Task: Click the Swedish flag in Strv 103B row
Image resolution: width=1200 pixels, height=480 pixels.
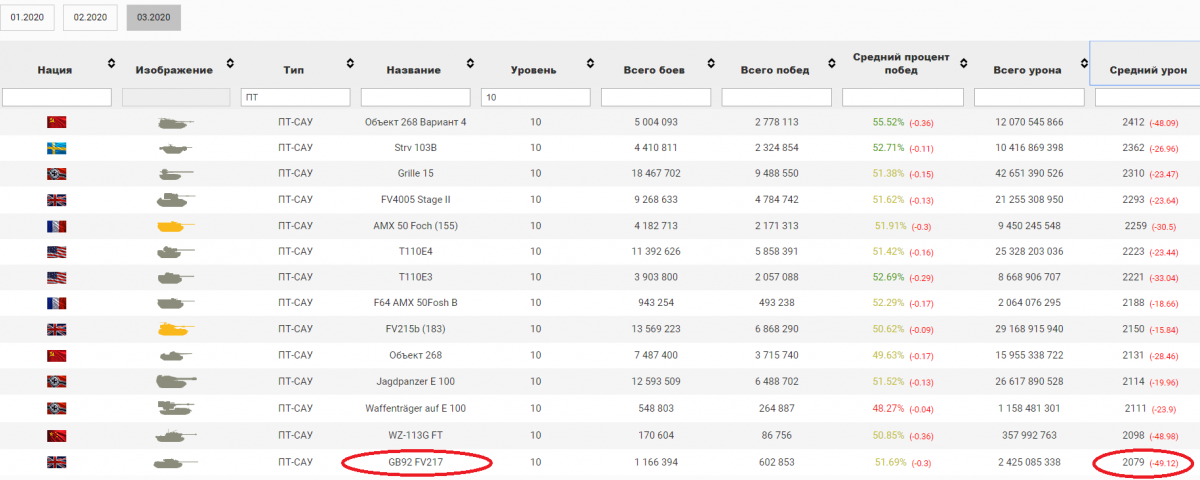Action: (x=55, y=148)
